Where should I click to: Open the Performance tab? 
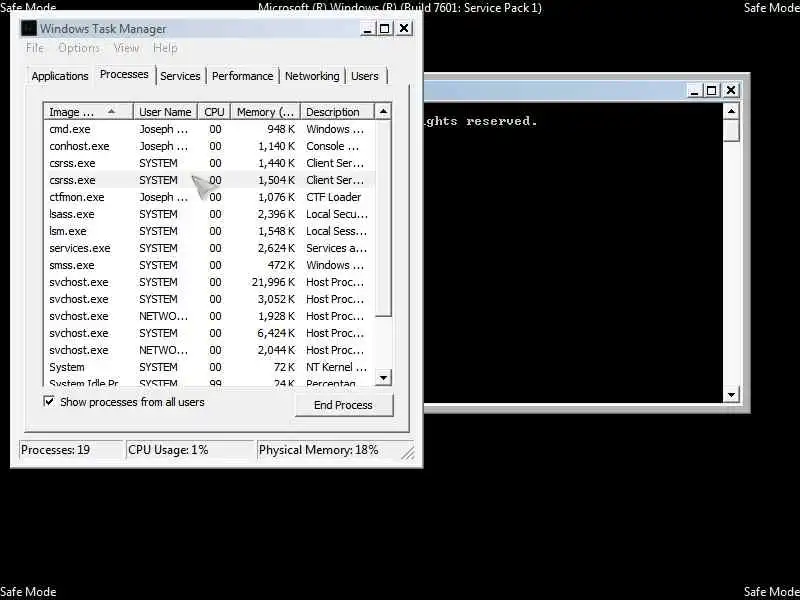click(x=242, y=76)
